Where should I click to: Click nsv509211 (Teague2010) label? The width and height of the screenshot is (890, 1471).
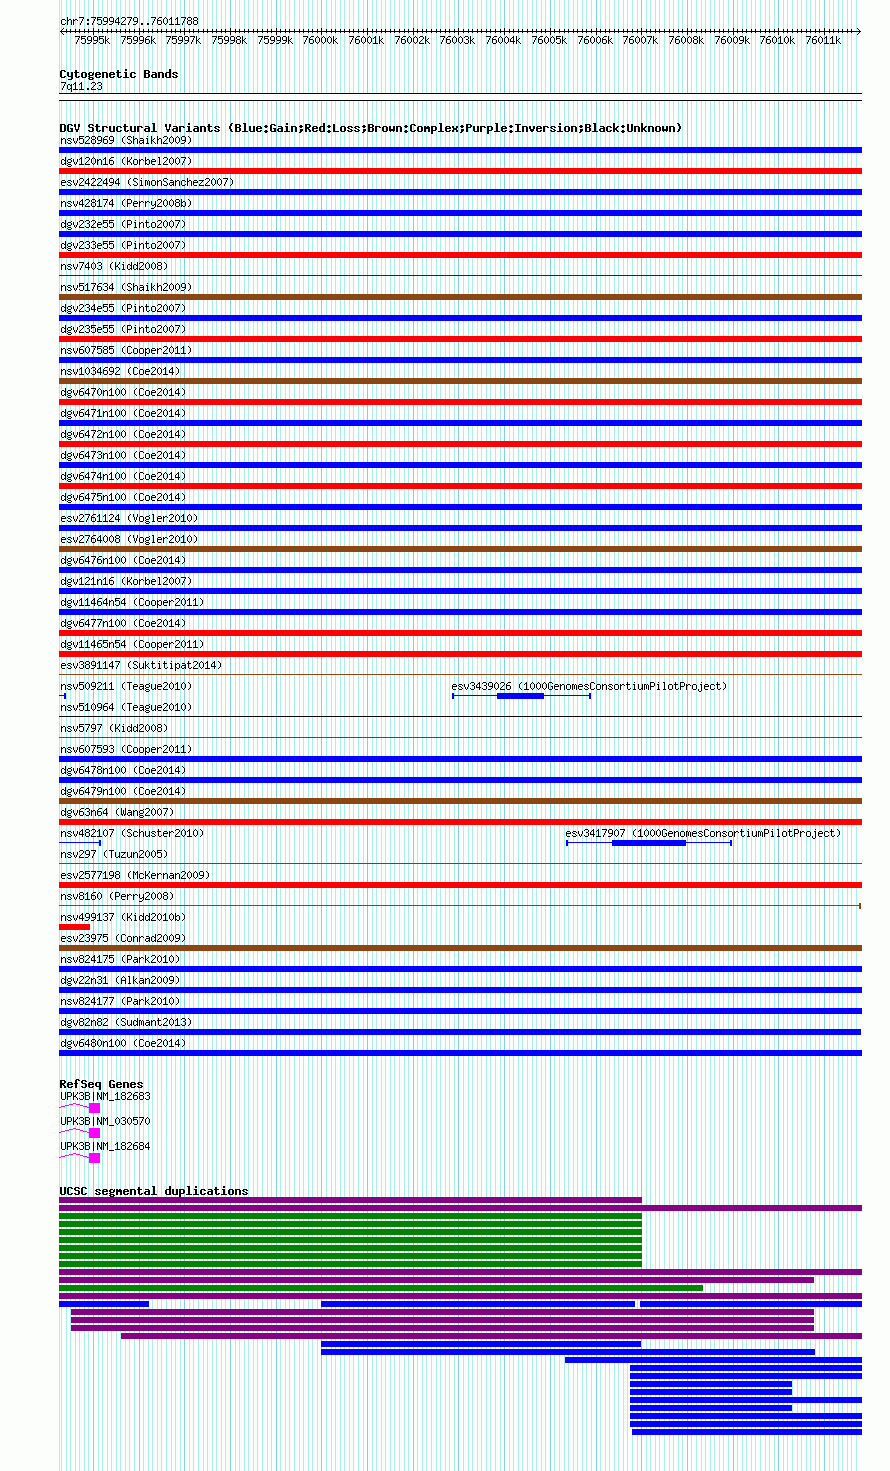click(126, 686)
